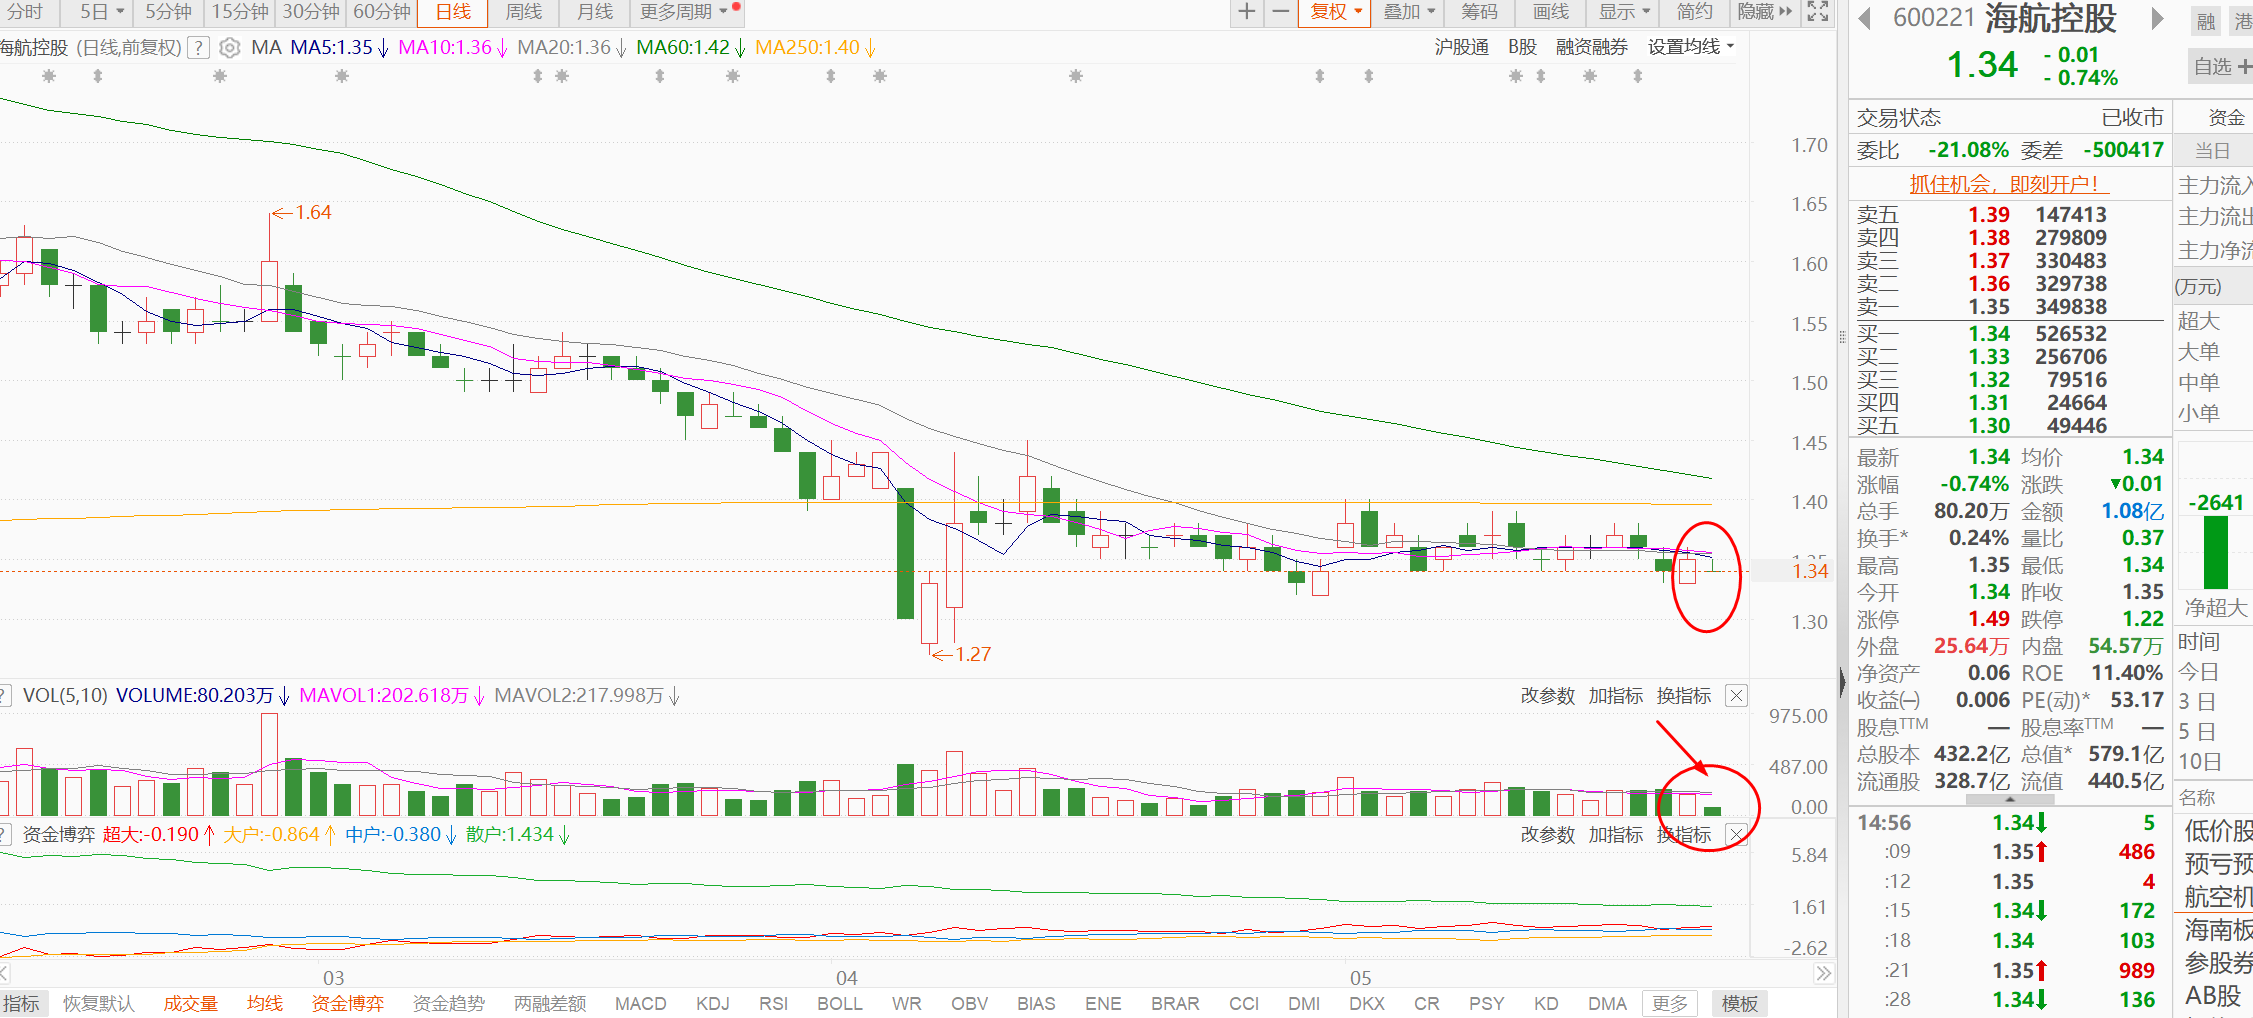Close the 资金博弈 indicator panel
Screen dimensions: 2253x1018
(1737, 835)
